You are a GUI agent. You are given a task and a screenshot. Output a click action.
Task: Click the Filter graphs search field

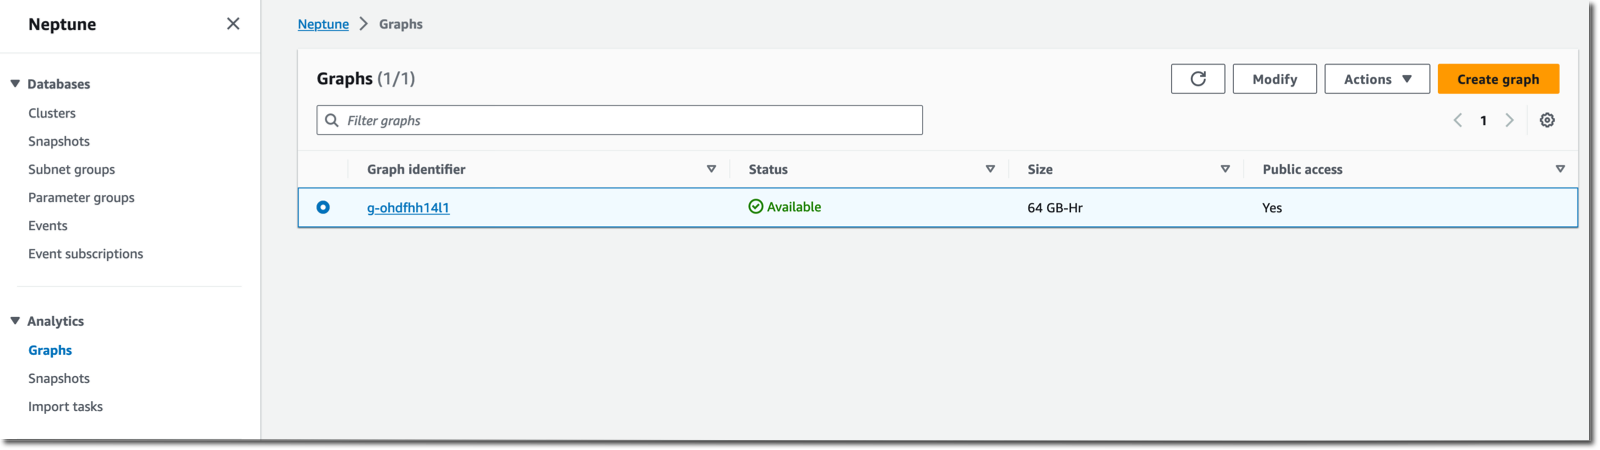point(619,120)
